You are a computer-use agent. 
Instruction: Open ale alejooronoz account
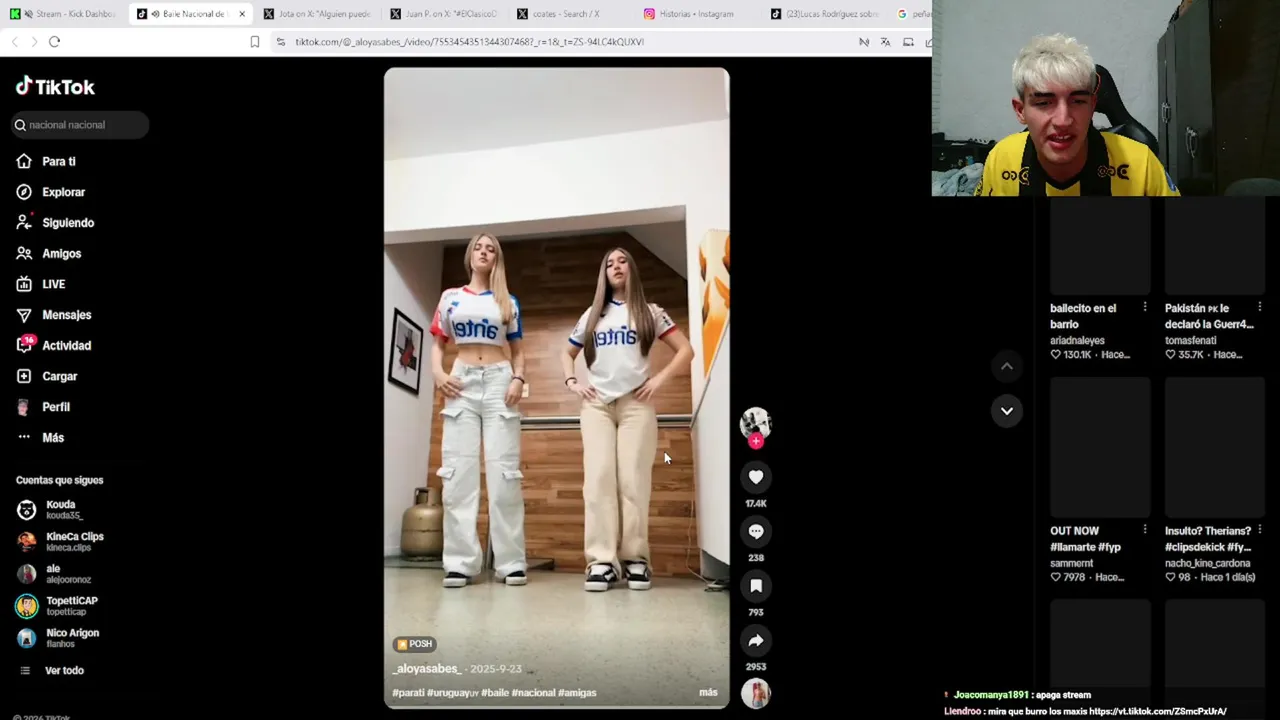click(54, 574)
